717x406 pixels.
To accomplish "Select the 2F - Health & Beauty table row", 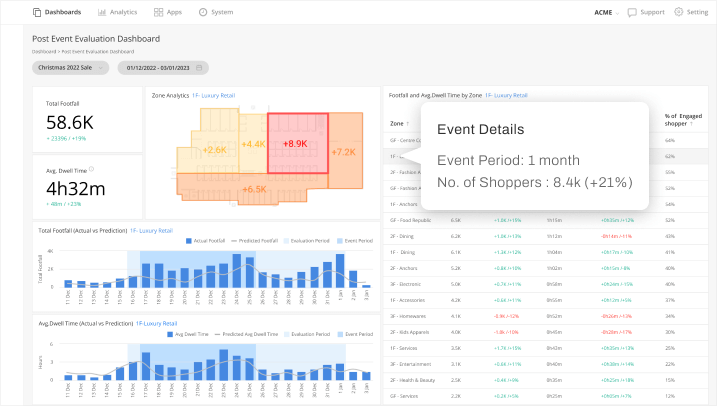I will (546, 380).
